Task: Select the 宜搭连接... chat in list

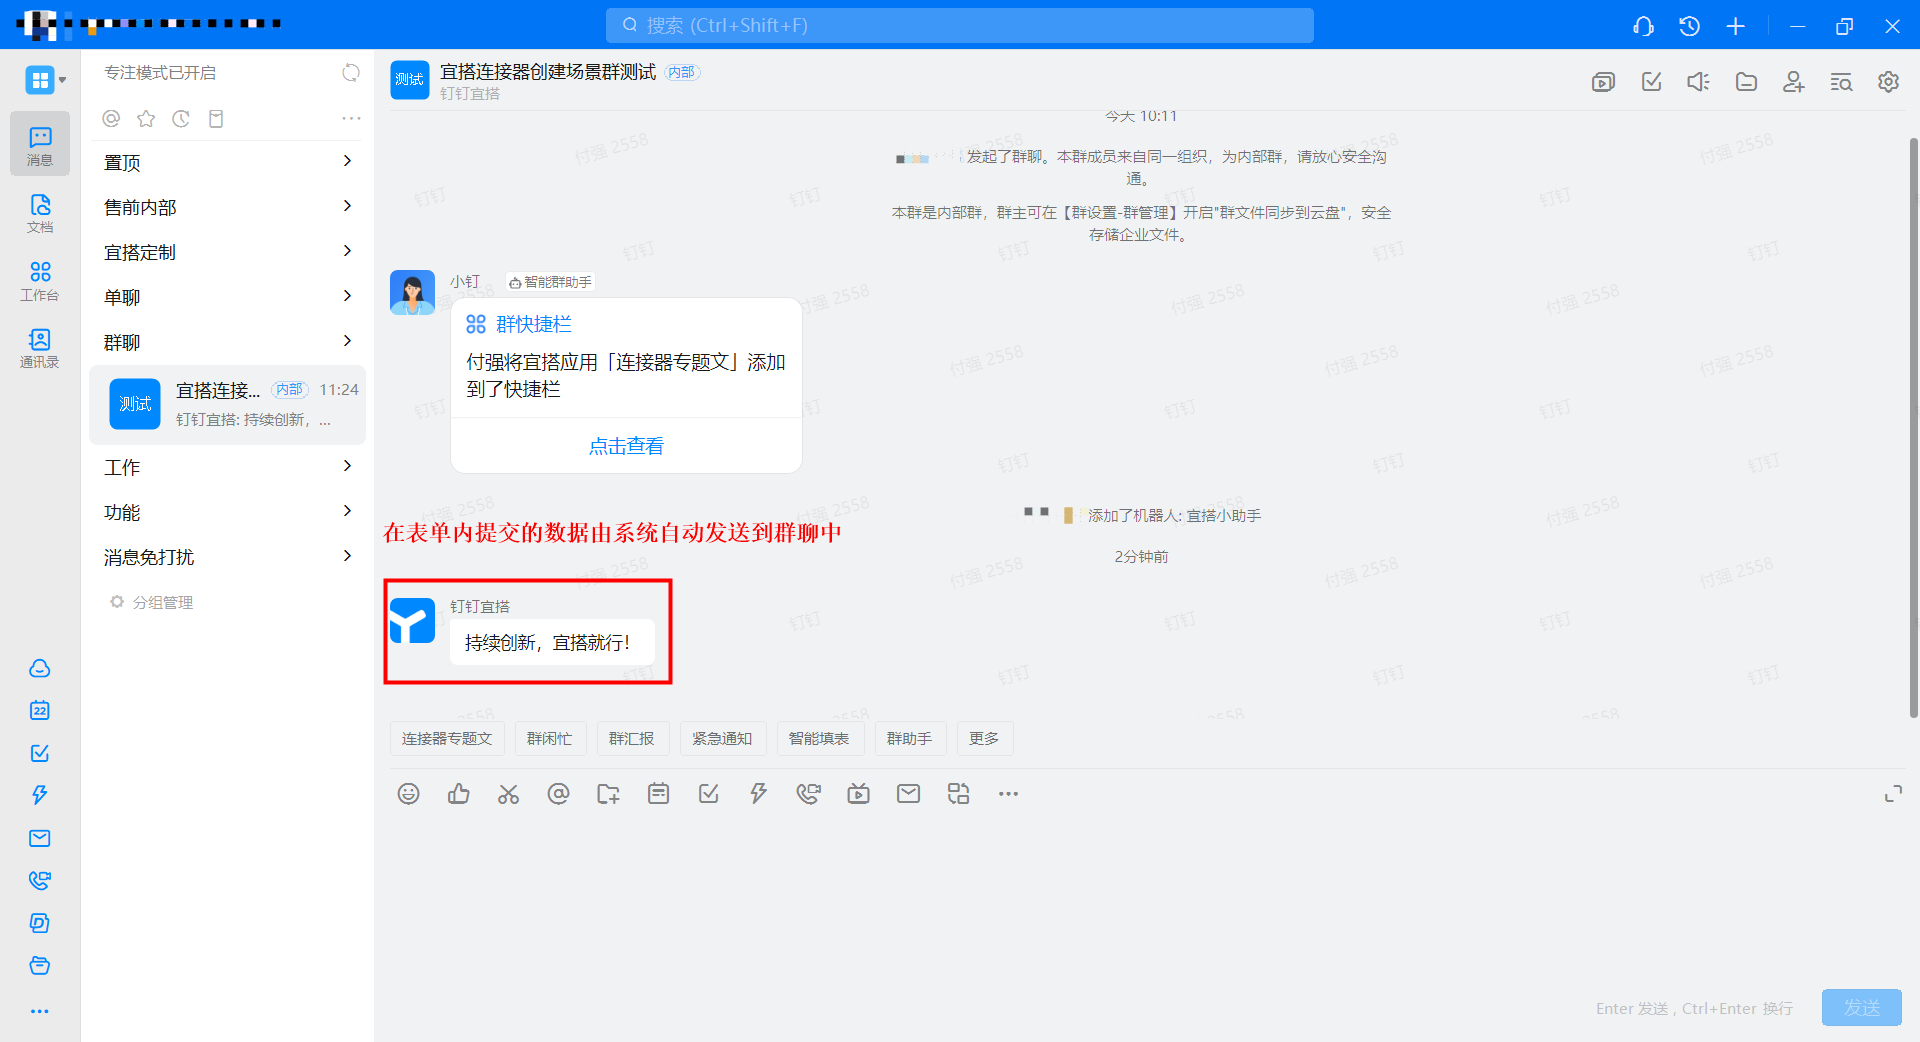Action: [228, 405]
